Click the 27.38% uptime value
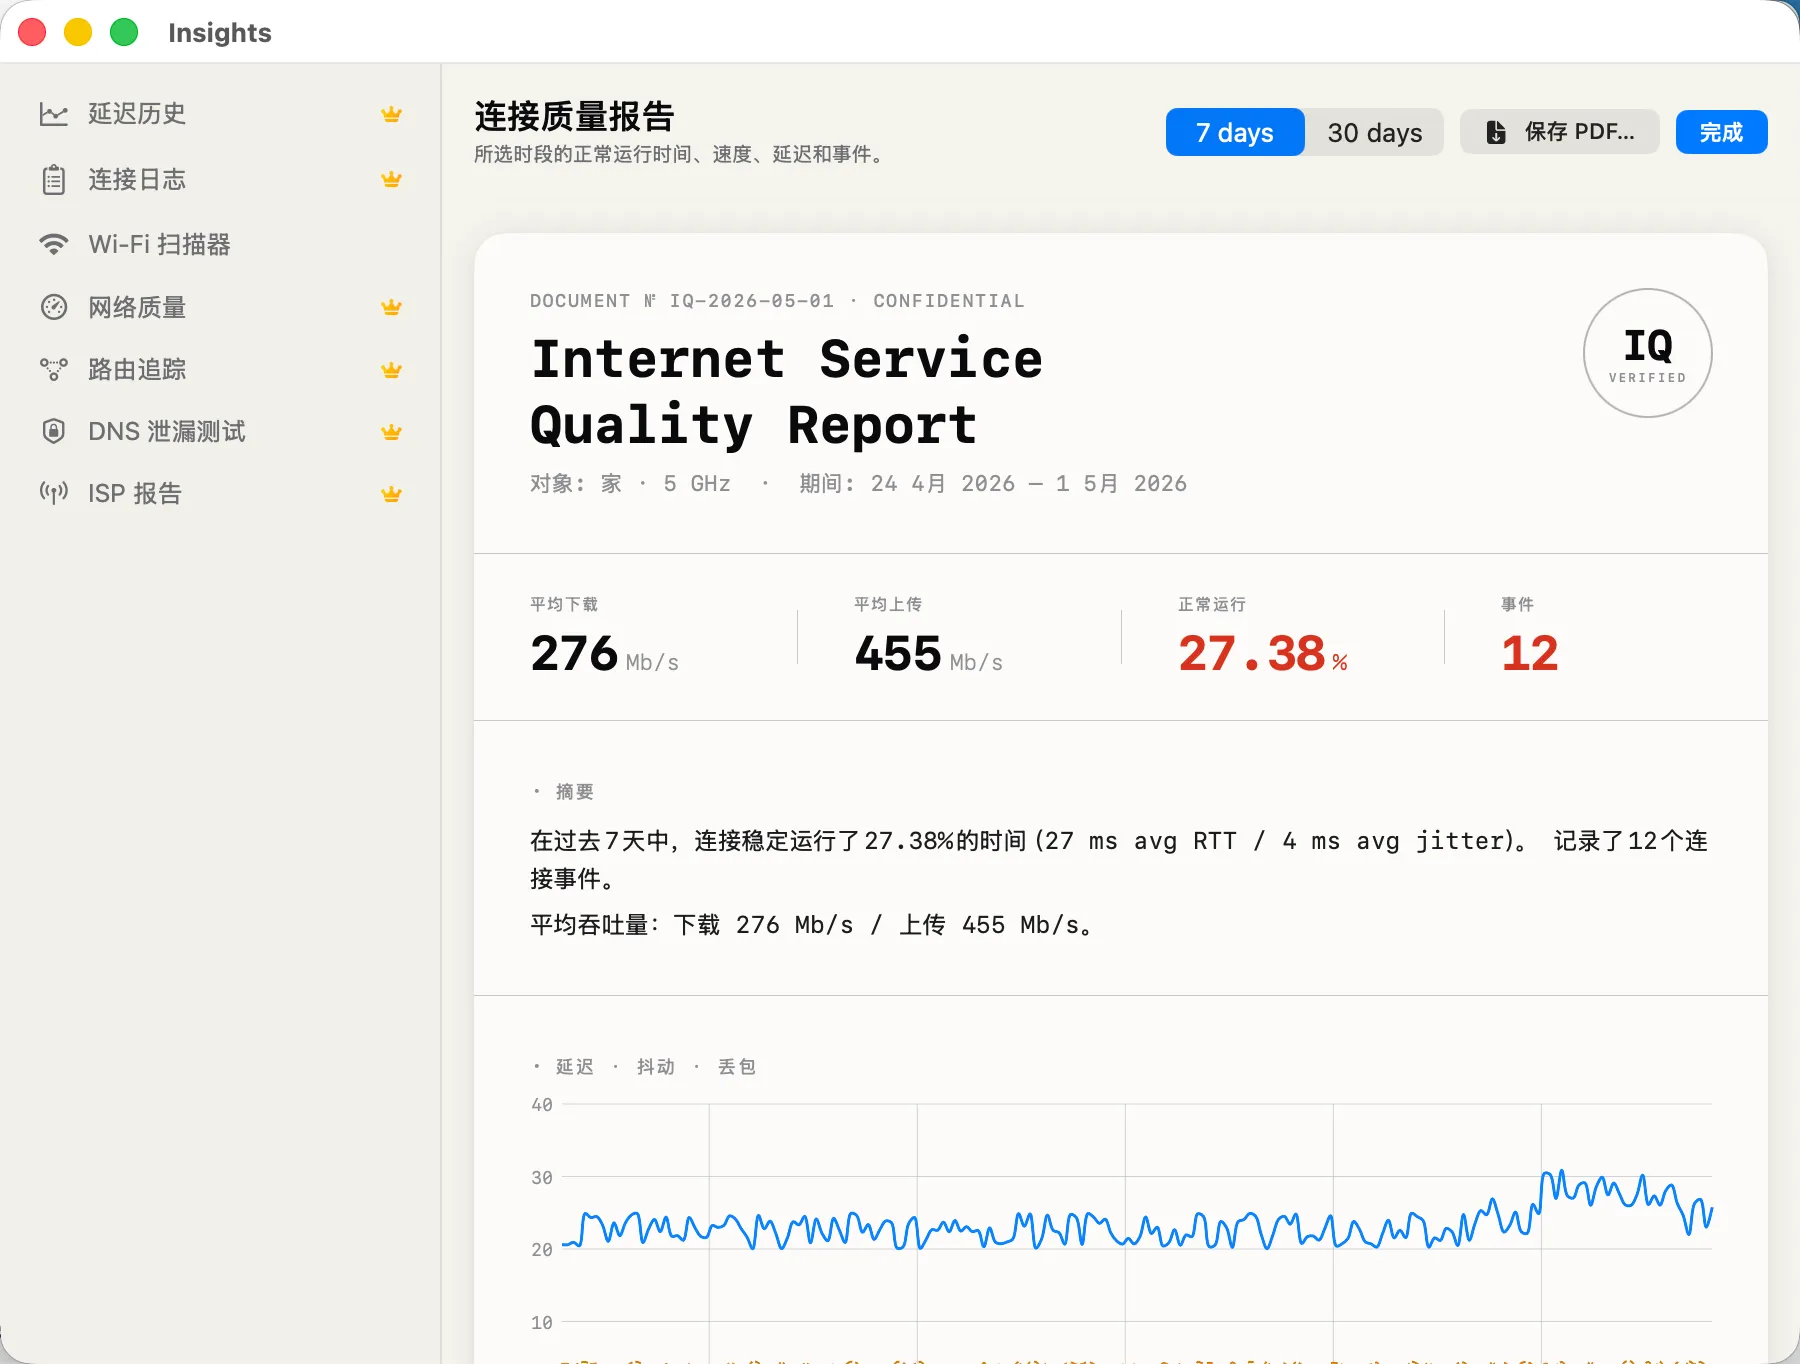Image resolution: width=1800 pixels, height=1364 pixels. [1263, 654]
